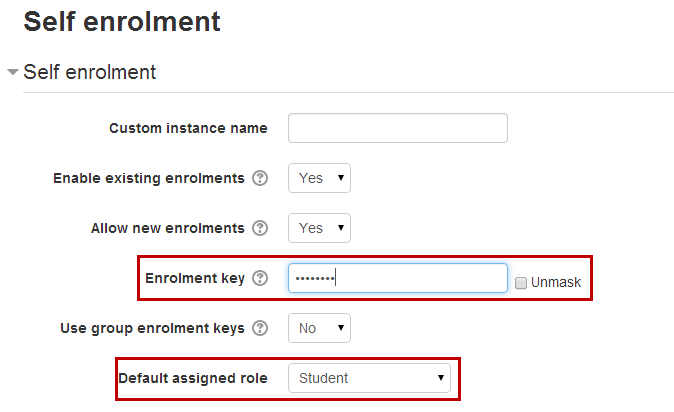The width and height of the screenshot is (674, 412).
Task: Open help for Allow new enrolments
Action: (x=260, y=228)
